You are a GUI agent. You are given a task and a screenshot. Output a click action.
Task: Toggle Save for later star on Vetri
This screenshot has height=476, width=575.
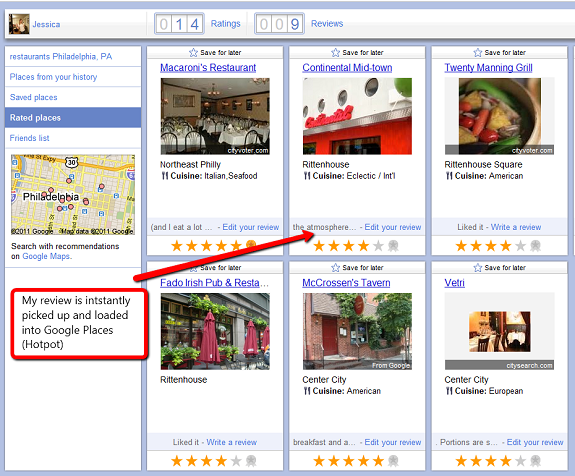[477, 268]
